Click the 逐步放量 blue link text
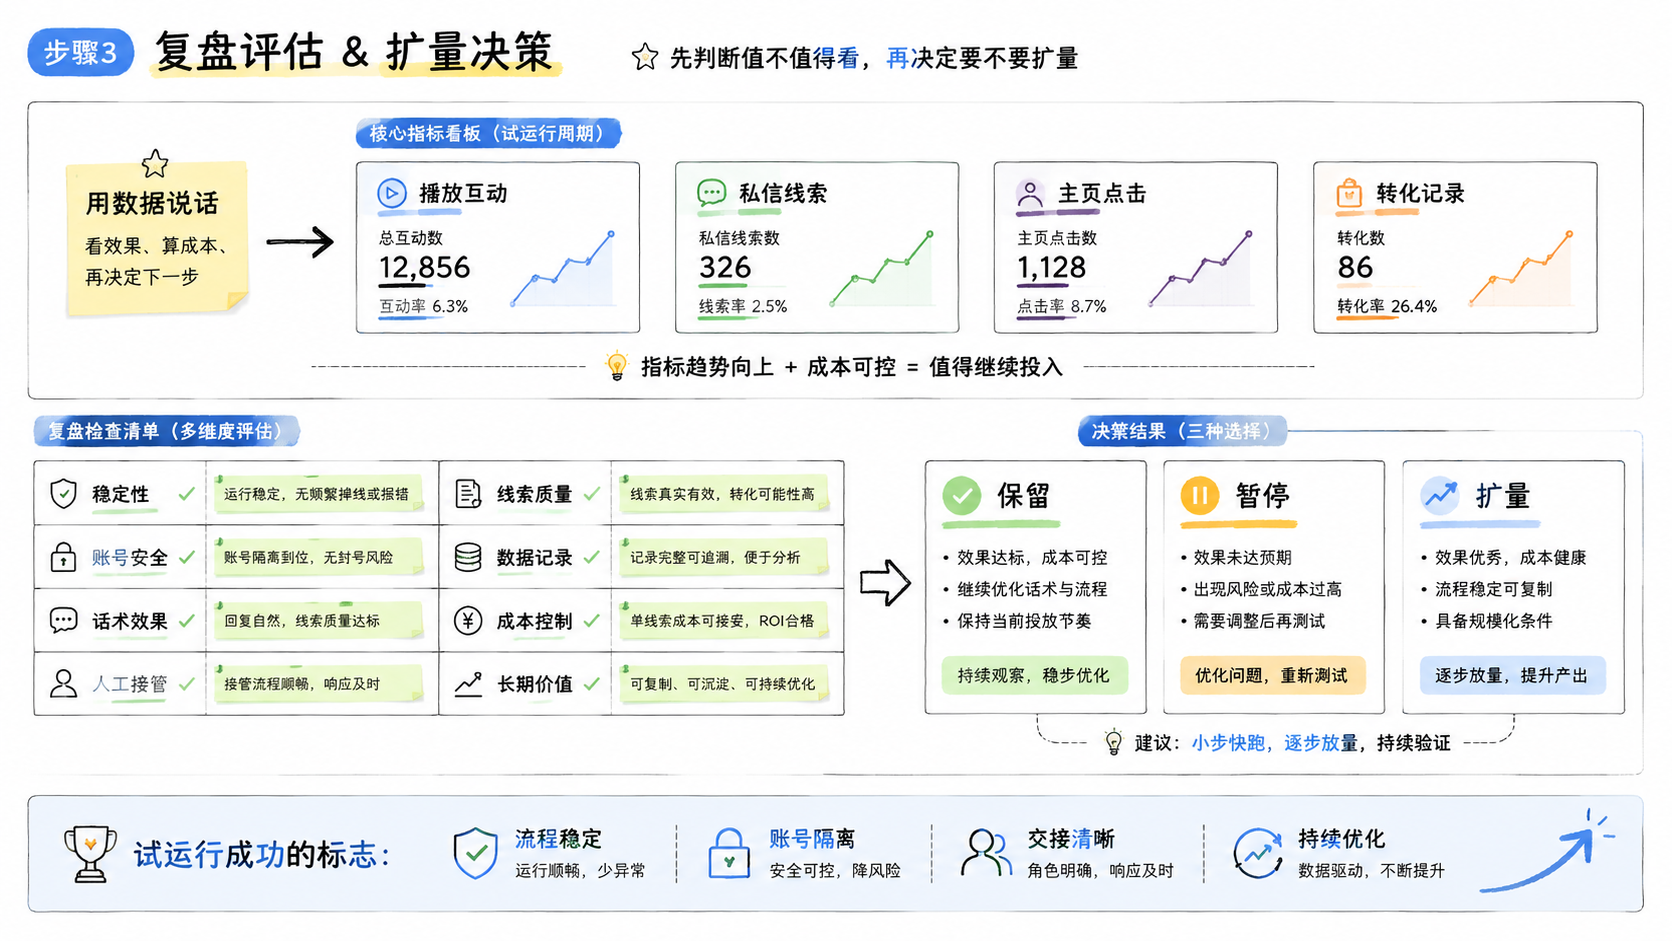1672x941 pixels. coord(1321,743)
